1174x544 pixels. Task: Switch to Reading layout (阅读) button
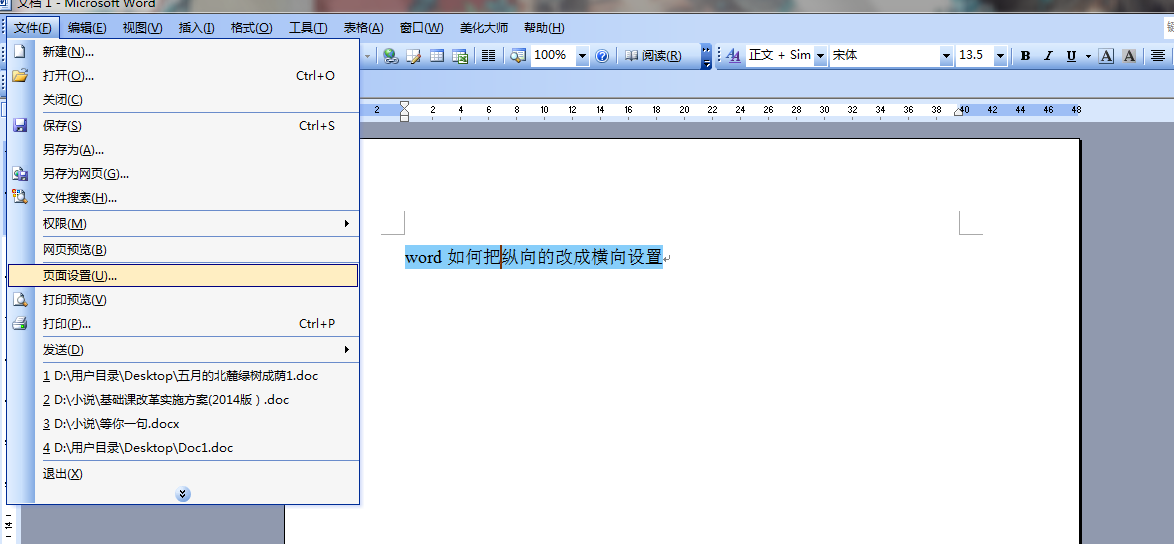coord(653,55)
